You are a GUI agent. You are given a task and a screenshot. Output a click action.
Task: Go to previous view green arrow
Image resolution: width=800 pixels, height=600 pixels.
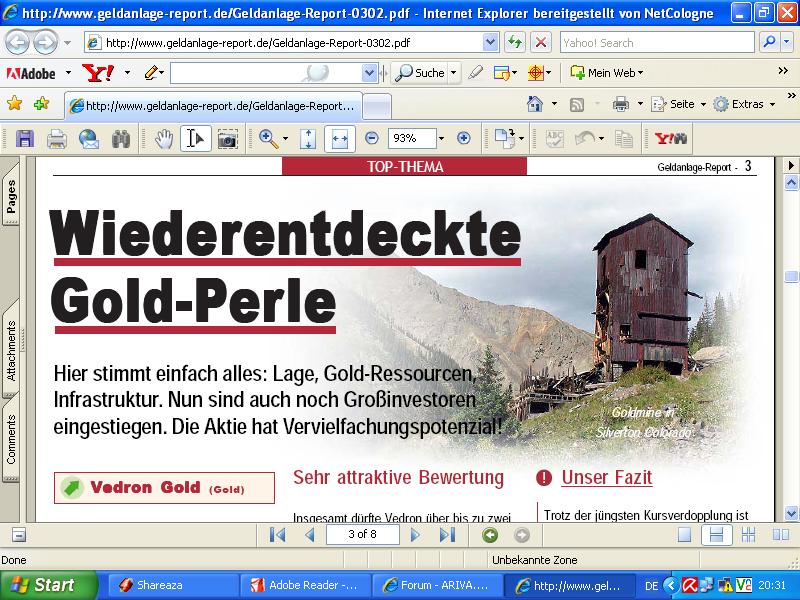coord(490,535)
